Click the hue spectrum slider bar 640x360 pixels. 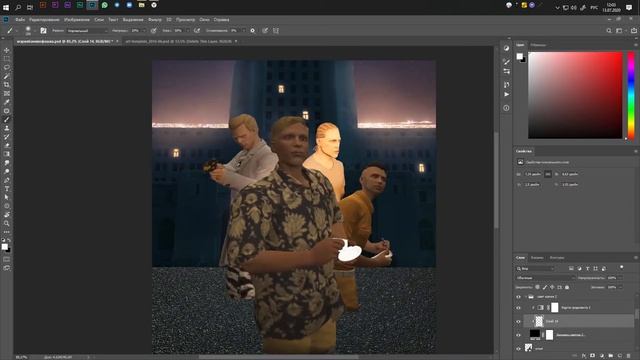(x=631, y=95)
